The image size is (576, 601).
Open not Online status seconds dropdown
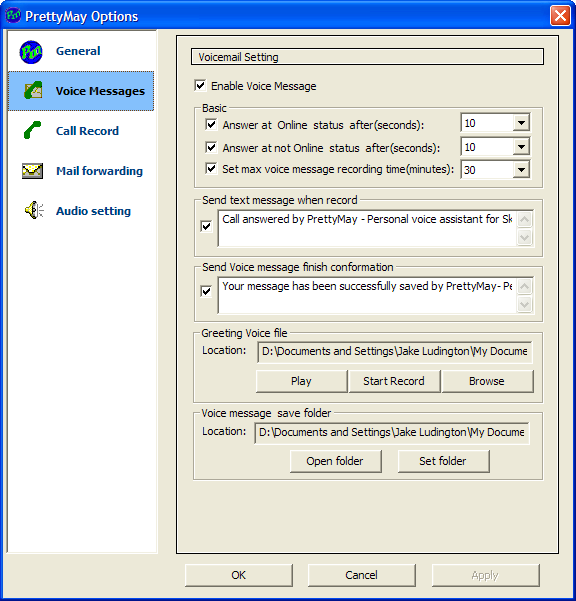(x=521, y=147)
